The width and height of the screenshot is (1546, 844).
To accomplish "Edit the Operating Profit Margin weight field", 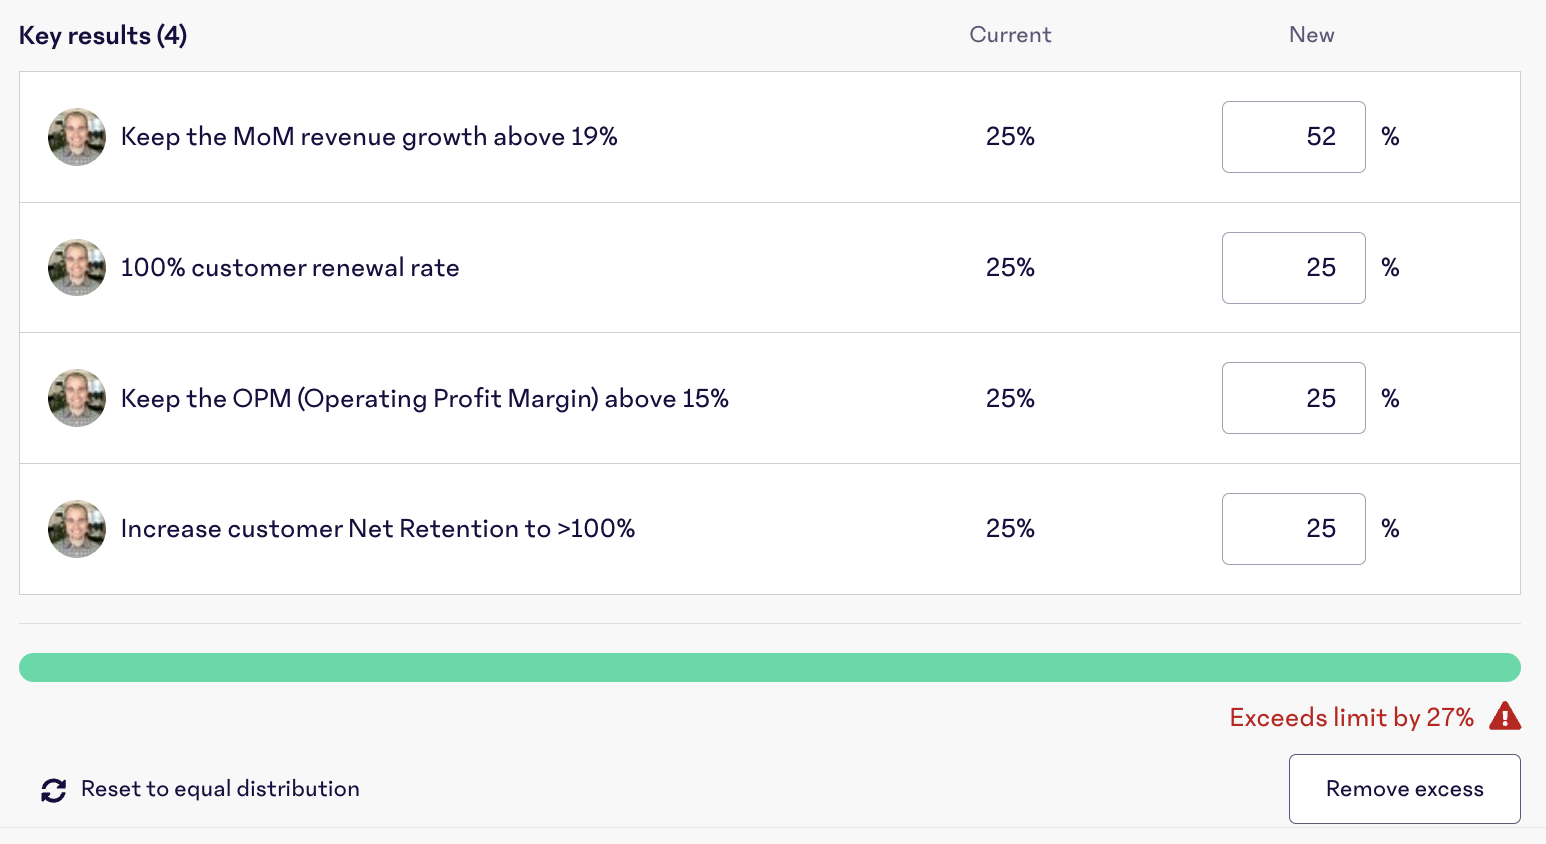I will 1293,398.
